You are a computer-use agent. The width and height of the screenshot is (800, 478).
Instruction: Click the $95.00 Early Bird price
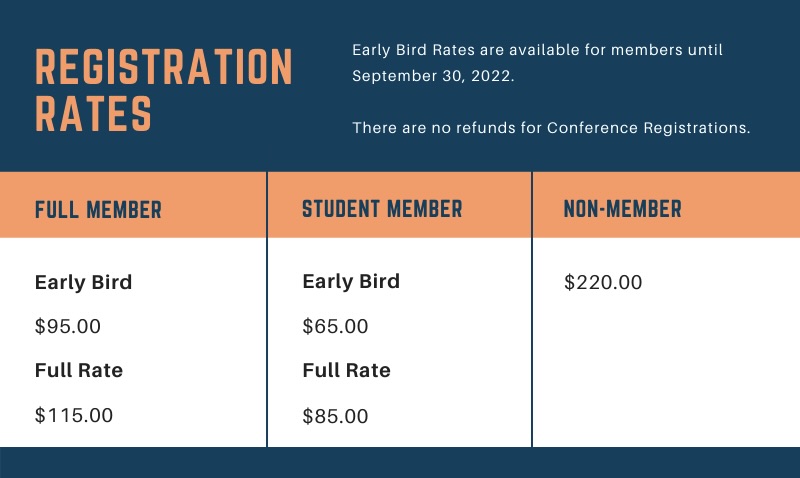tap(68, 326)
